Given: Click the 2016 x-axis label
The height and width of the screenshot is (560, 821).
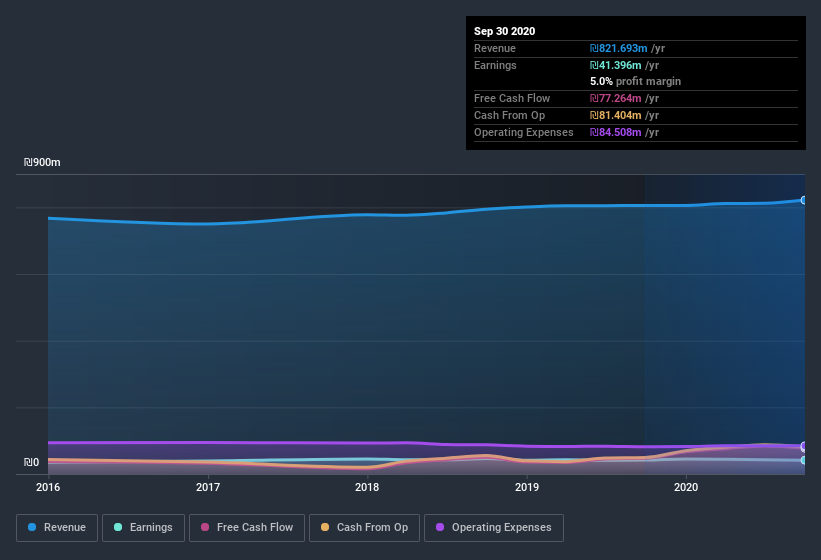Looking at the screenshot, I should [x=48, y=487].
